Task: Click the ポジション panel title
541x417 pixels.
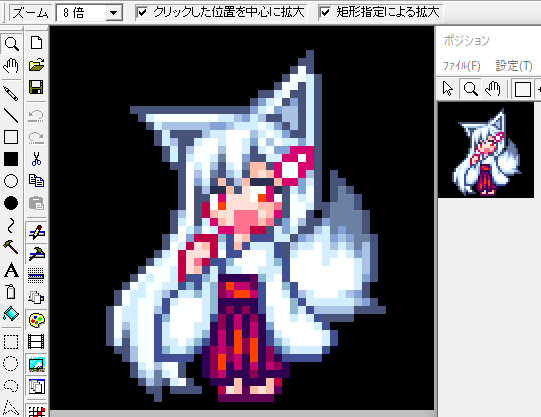Action: 466,41
